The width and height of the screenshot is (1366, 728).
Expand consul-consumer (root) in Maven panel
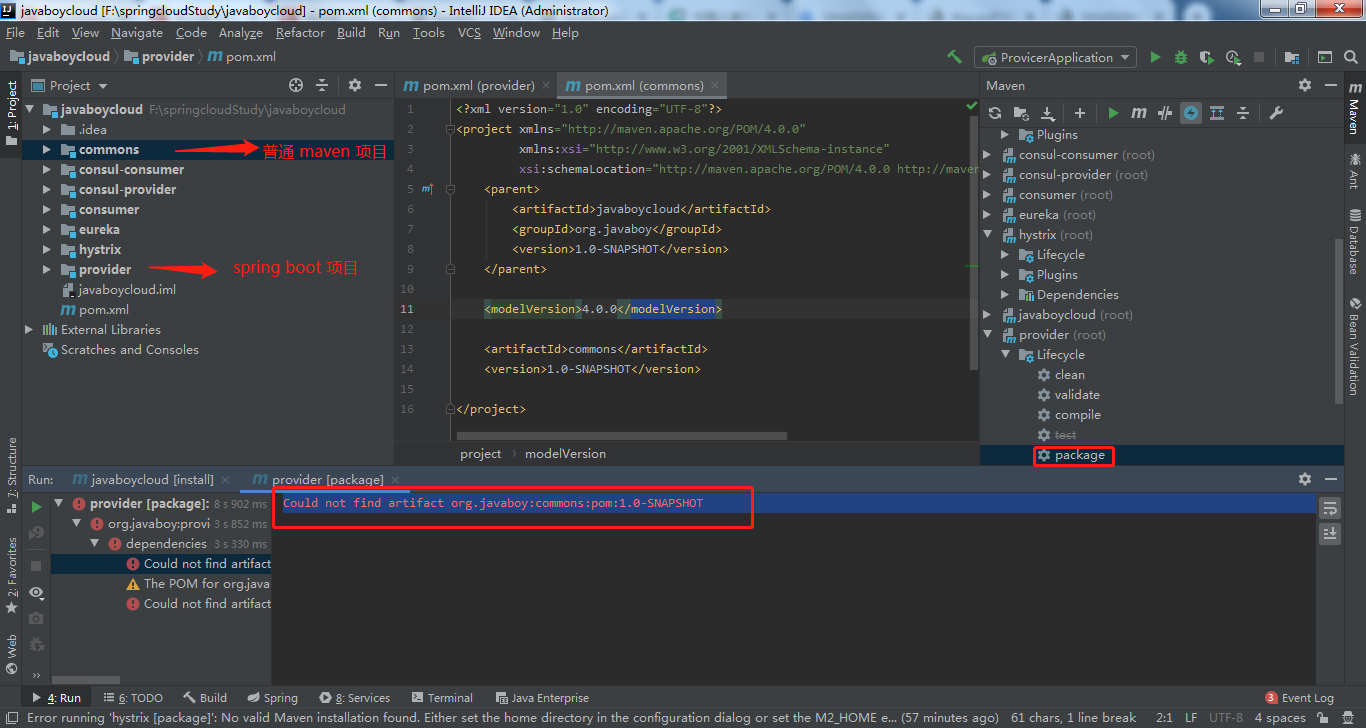(988, 155)
